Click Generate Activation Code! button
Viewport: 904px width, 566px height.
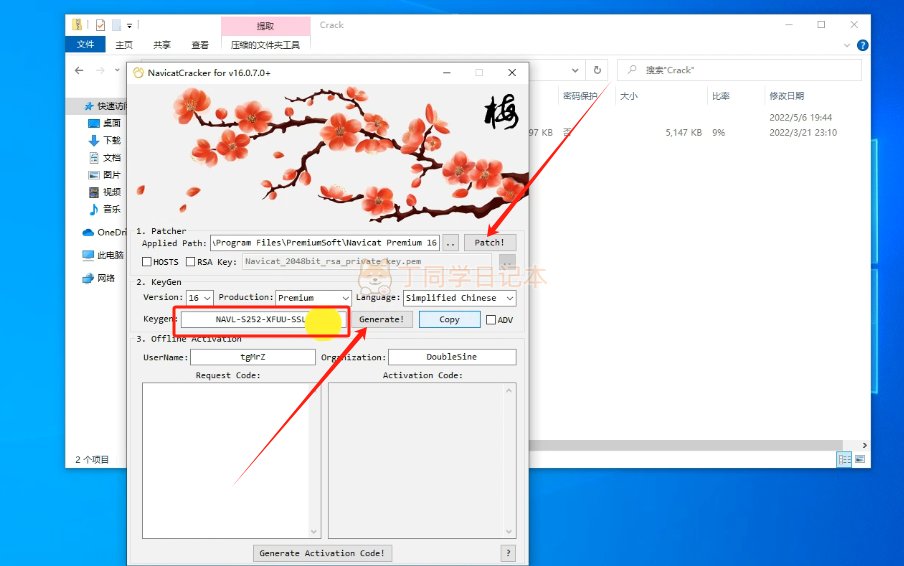(322, 553)
